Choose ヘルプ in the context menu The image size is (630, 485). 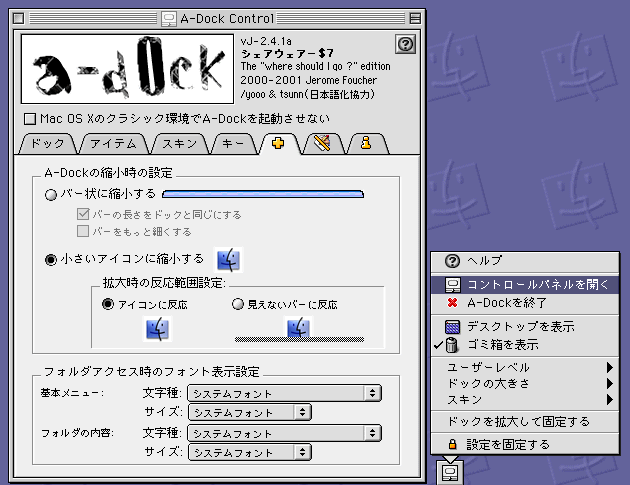coord(525,261)
